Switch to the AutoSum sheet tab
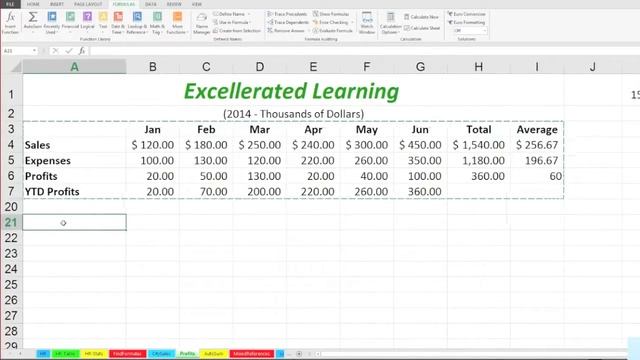640x360 pixels. tap(213, 354)
